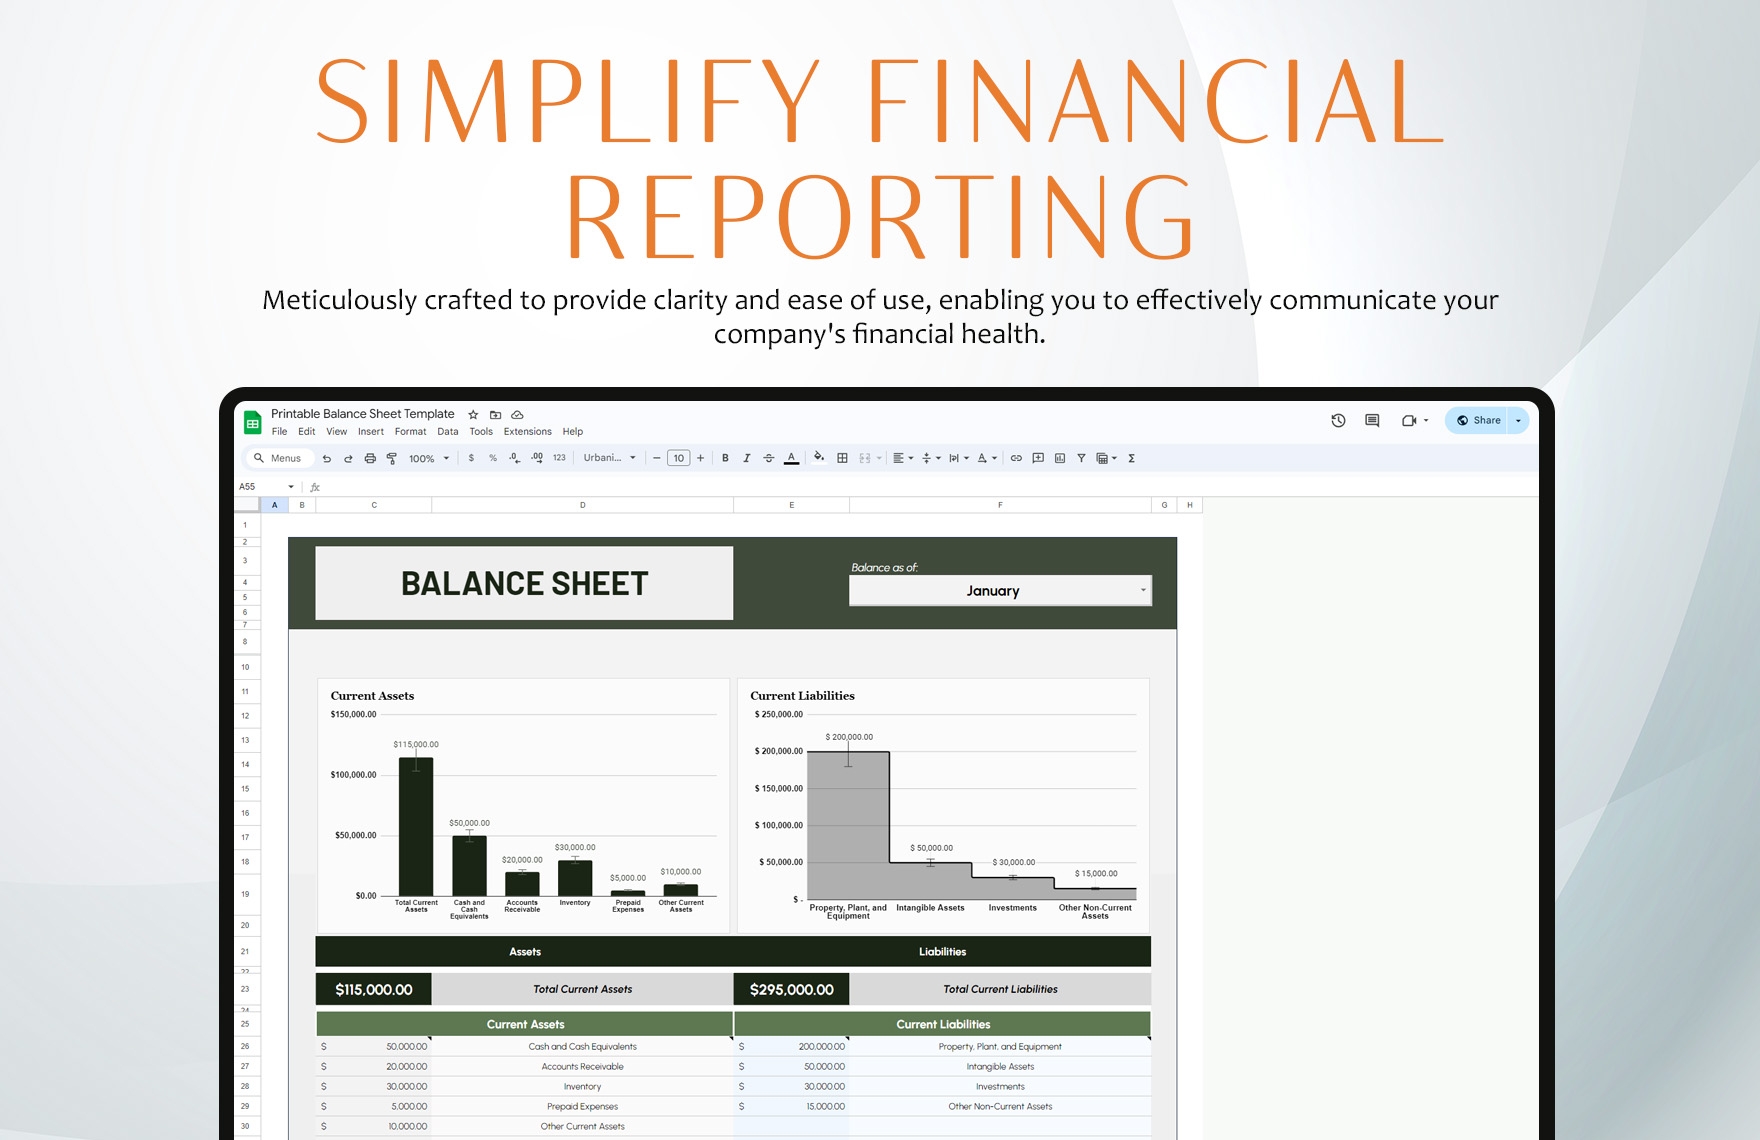This screenshot has width=1760, height=1140.
Task: Open text rotation options
Action: coord(987,458)
